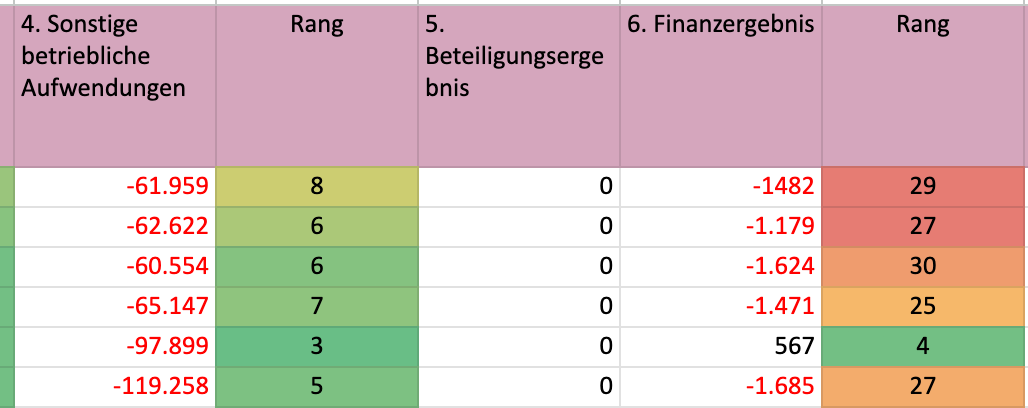Select the '6. Finanzergebnis' header cell

(721, 84)
